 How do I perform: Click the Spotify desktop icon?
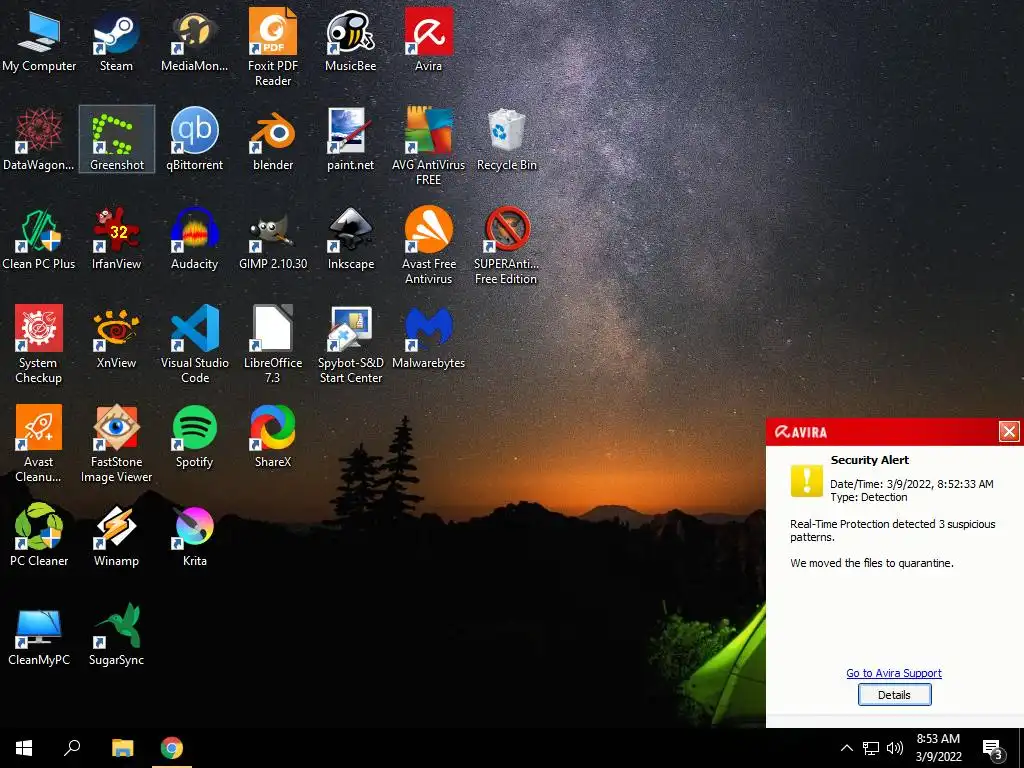click(195, 437)
